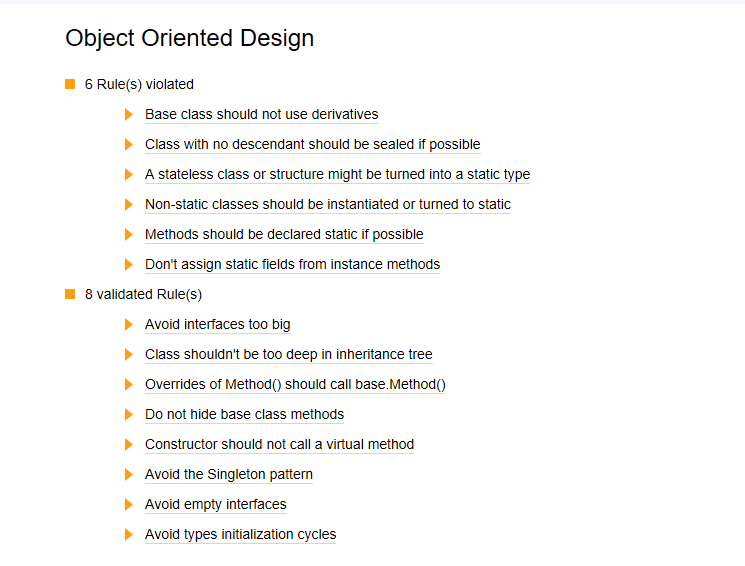
Task: Open 'Avoid empty interfaces' rule link
Action: pyautogui.click(x=216, y=504)
